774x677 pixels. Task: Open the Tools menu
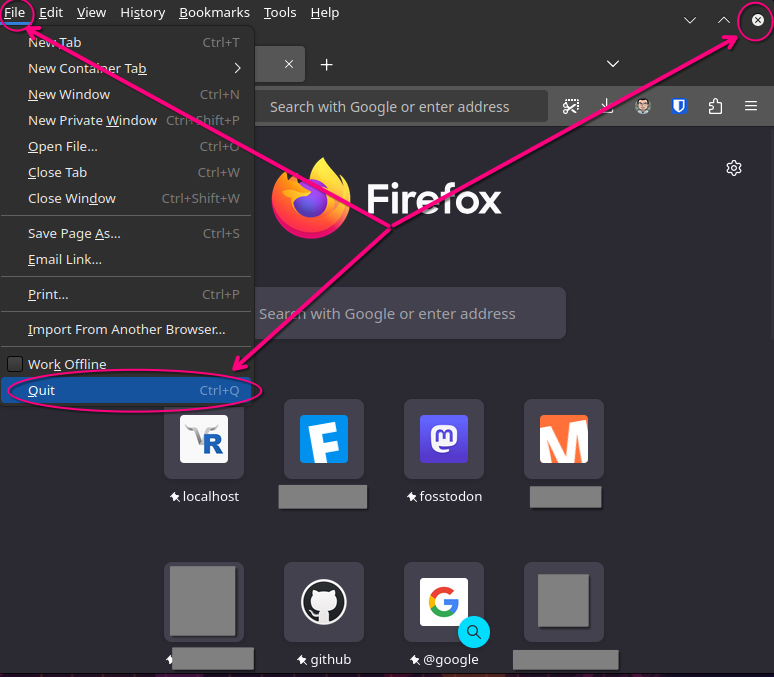(280, 13)
